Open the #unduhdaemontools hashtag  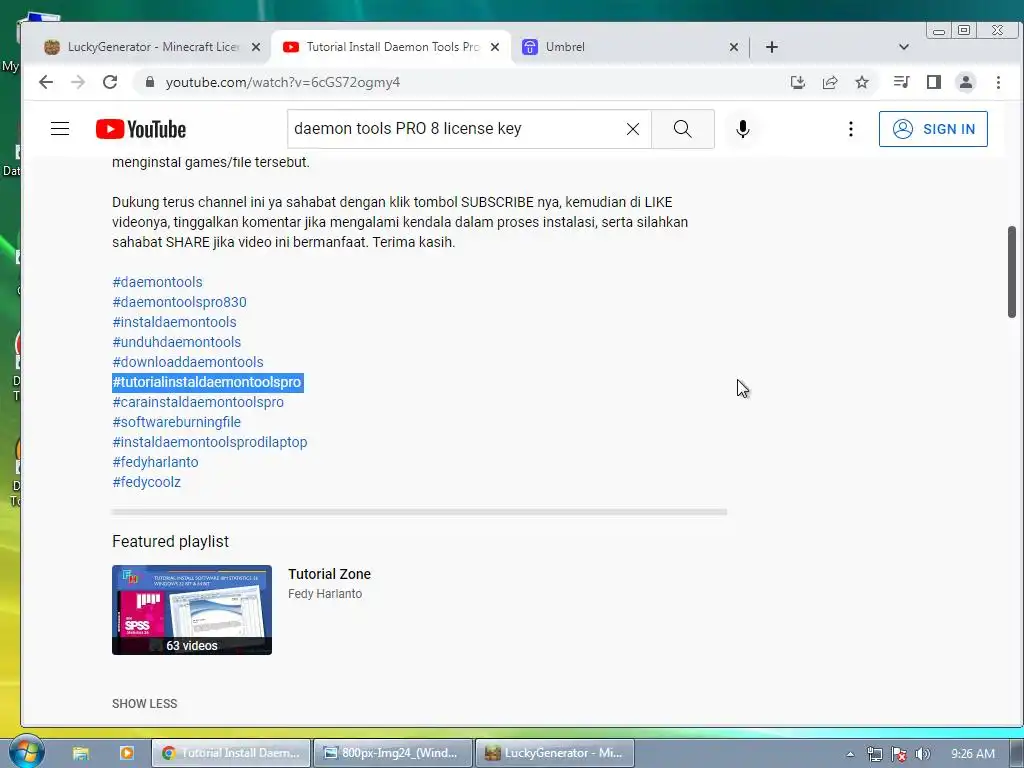[x=176, y=342]
